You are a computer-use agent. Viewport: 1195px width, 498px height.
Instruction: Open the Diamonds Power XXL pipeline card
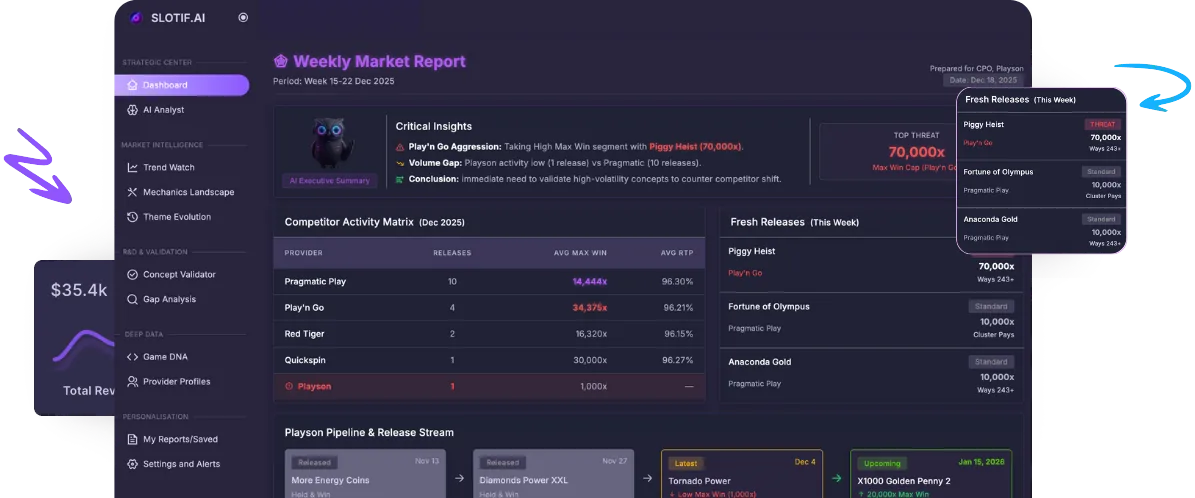[x=553, y=474]
